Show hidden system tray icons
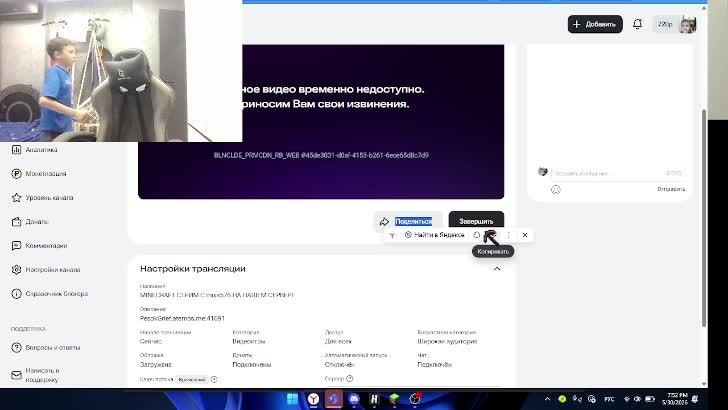Viewport: 728px width, 410px height. (x=547, y=399)
